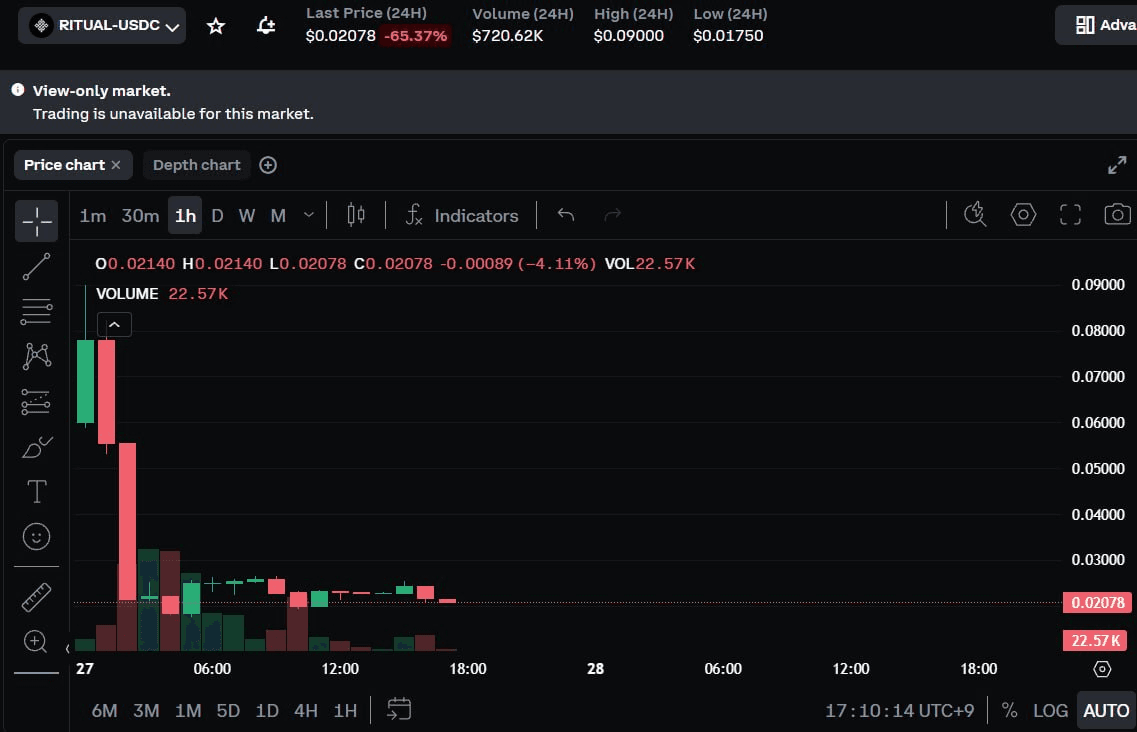
Task: Select the ruler measure tool
Action: point(36,597)
